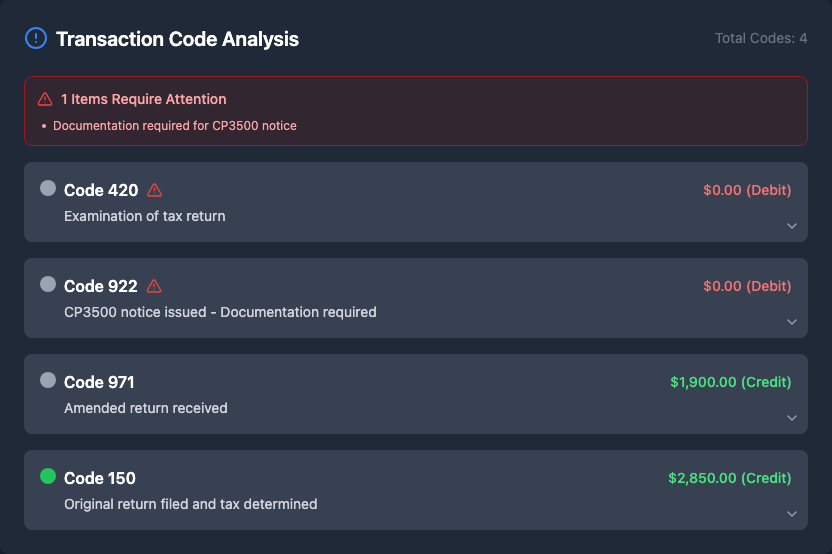Click the $1,900.00 (Credit) amount

(730, 382)
